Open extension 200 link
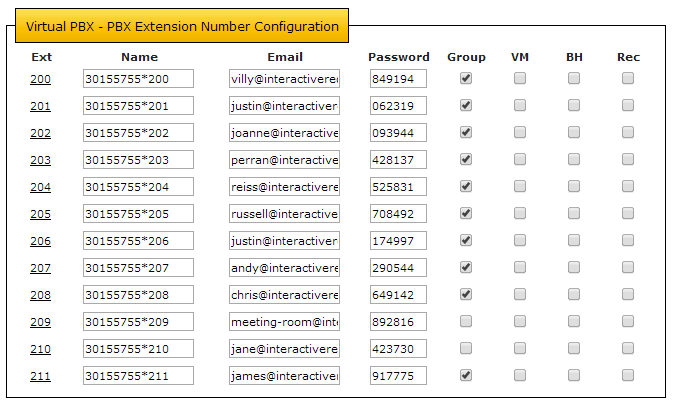 click(x=41, y=79)
